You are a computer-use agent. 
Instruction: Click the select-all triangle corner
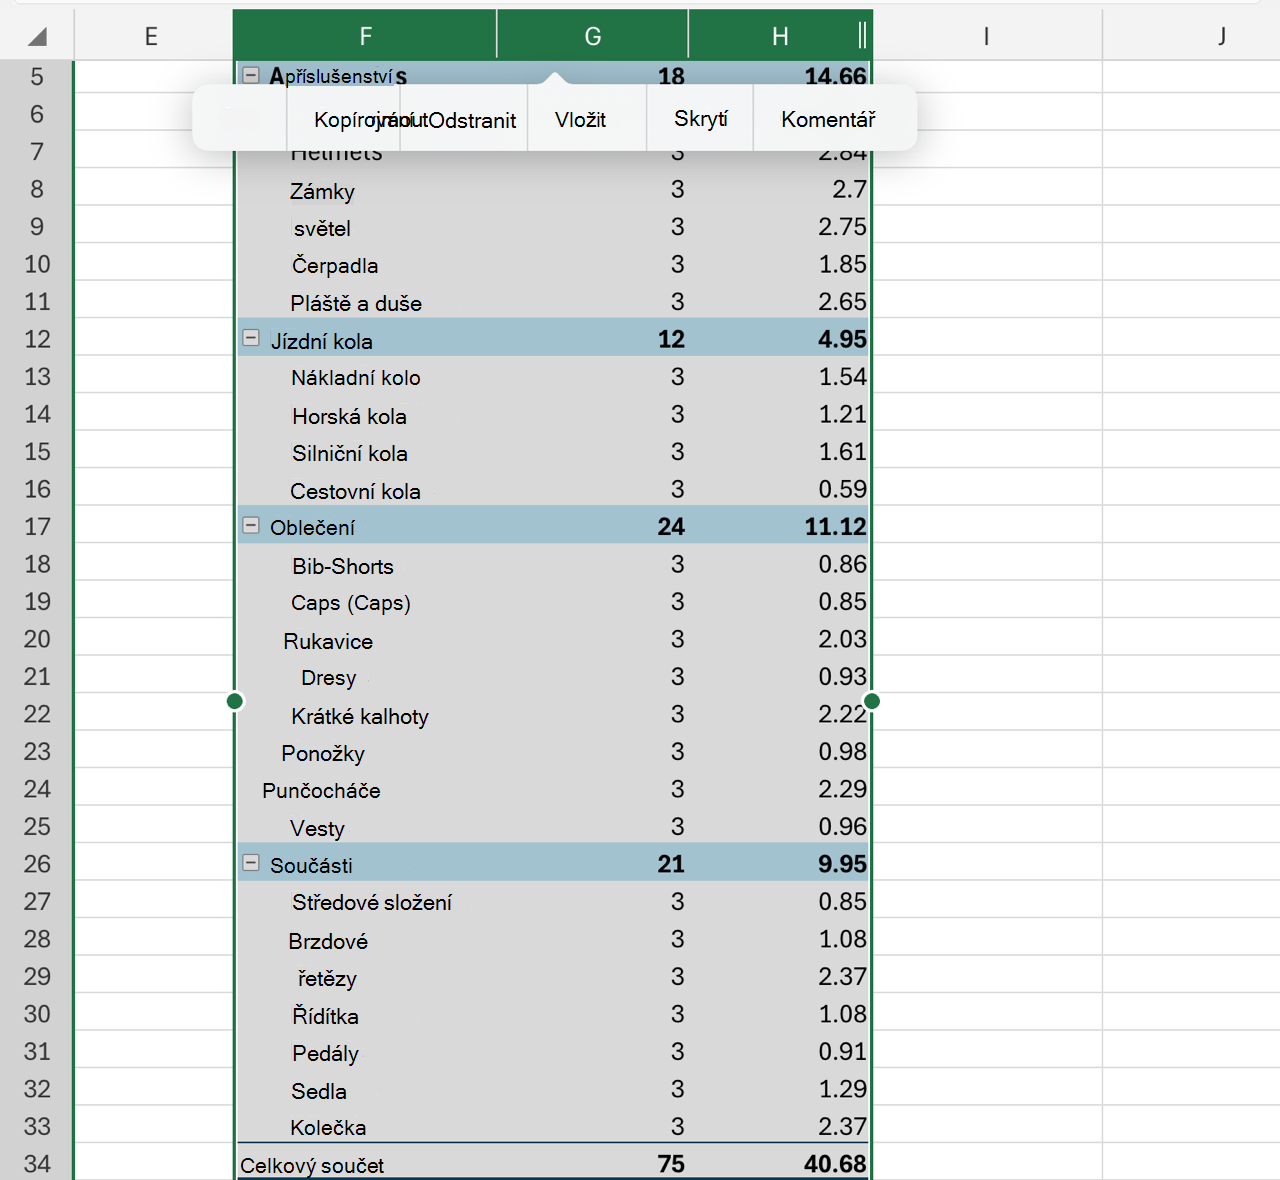[x=37, y=37]
